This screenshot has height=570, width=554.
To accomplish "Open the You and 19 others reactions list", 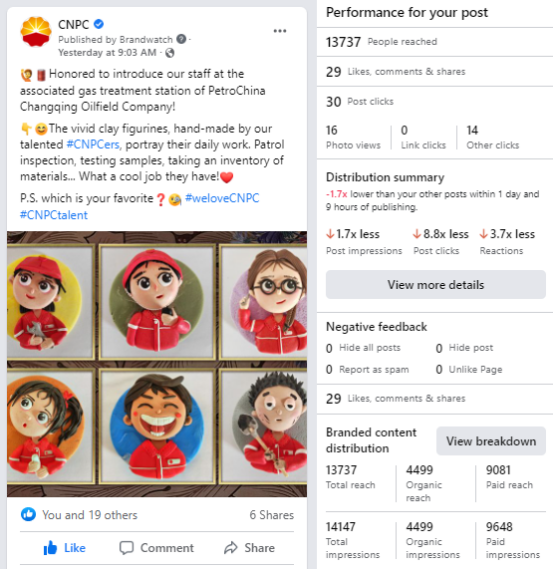I will click(90, 515).
